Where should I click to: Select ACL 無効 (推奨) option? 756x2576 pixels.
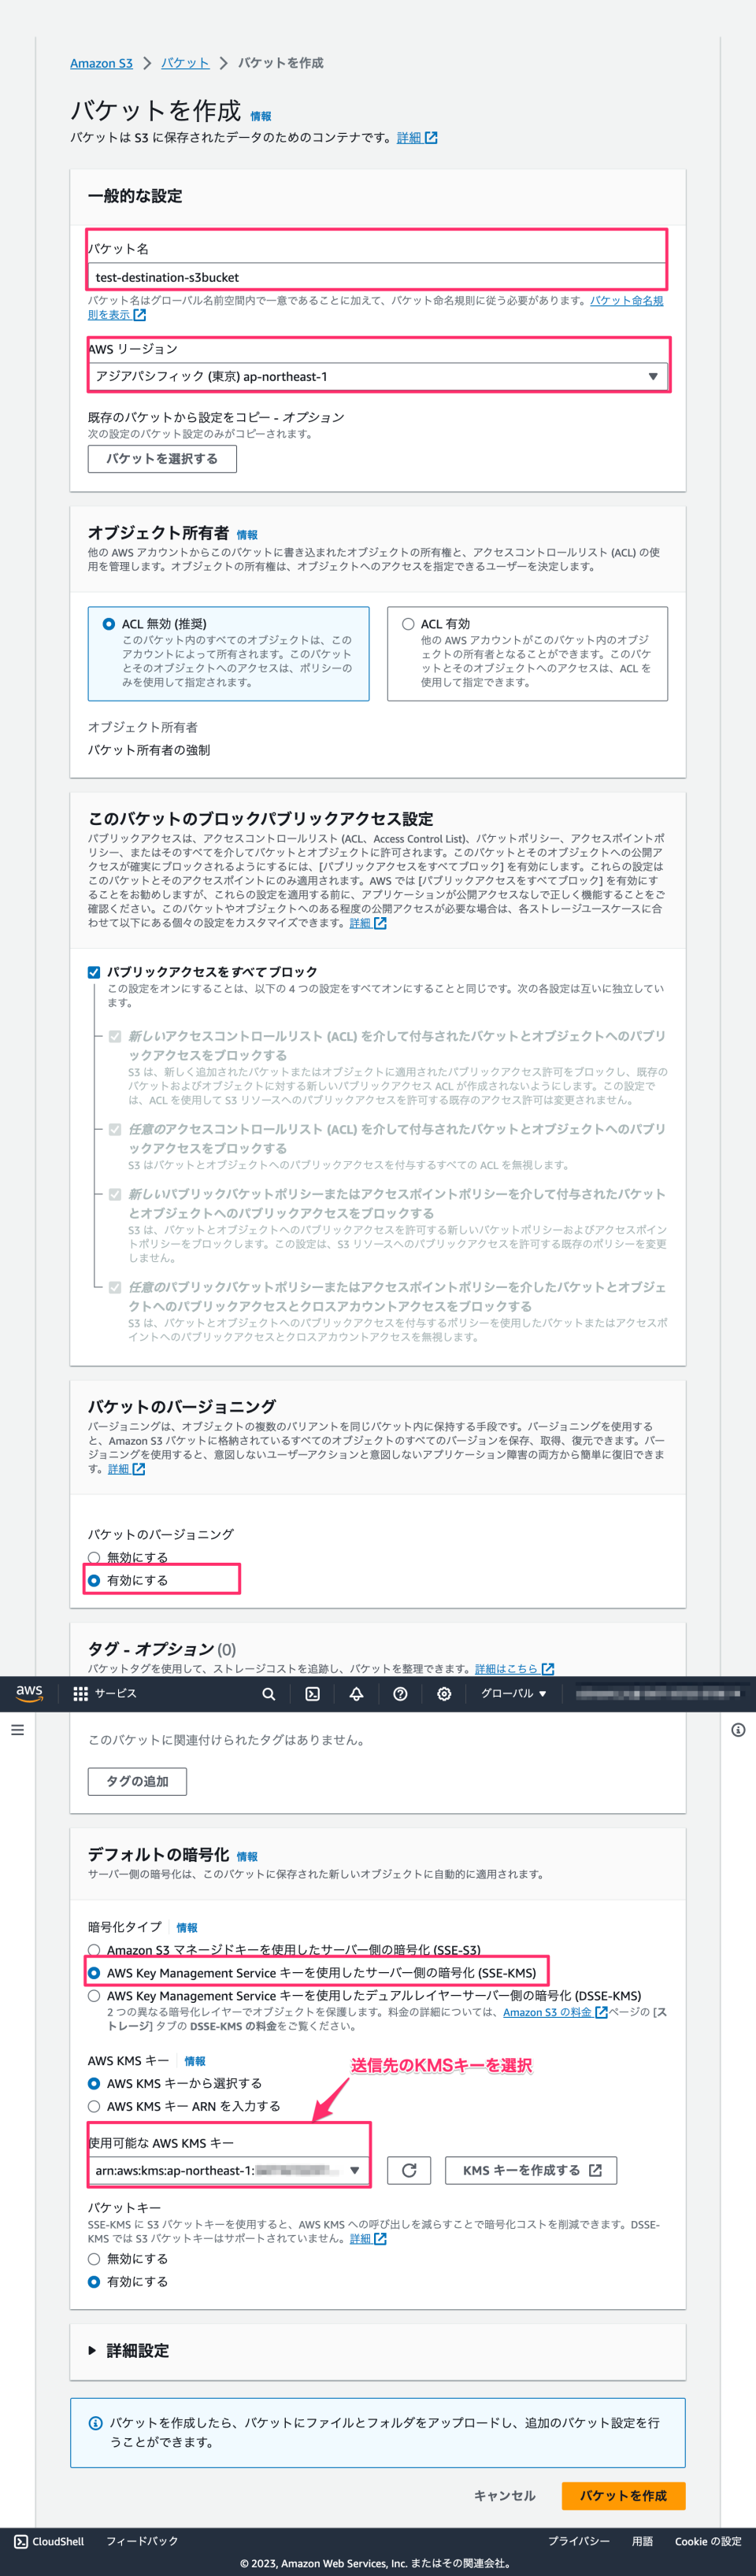pyautogui.click(x=109, y=624)
